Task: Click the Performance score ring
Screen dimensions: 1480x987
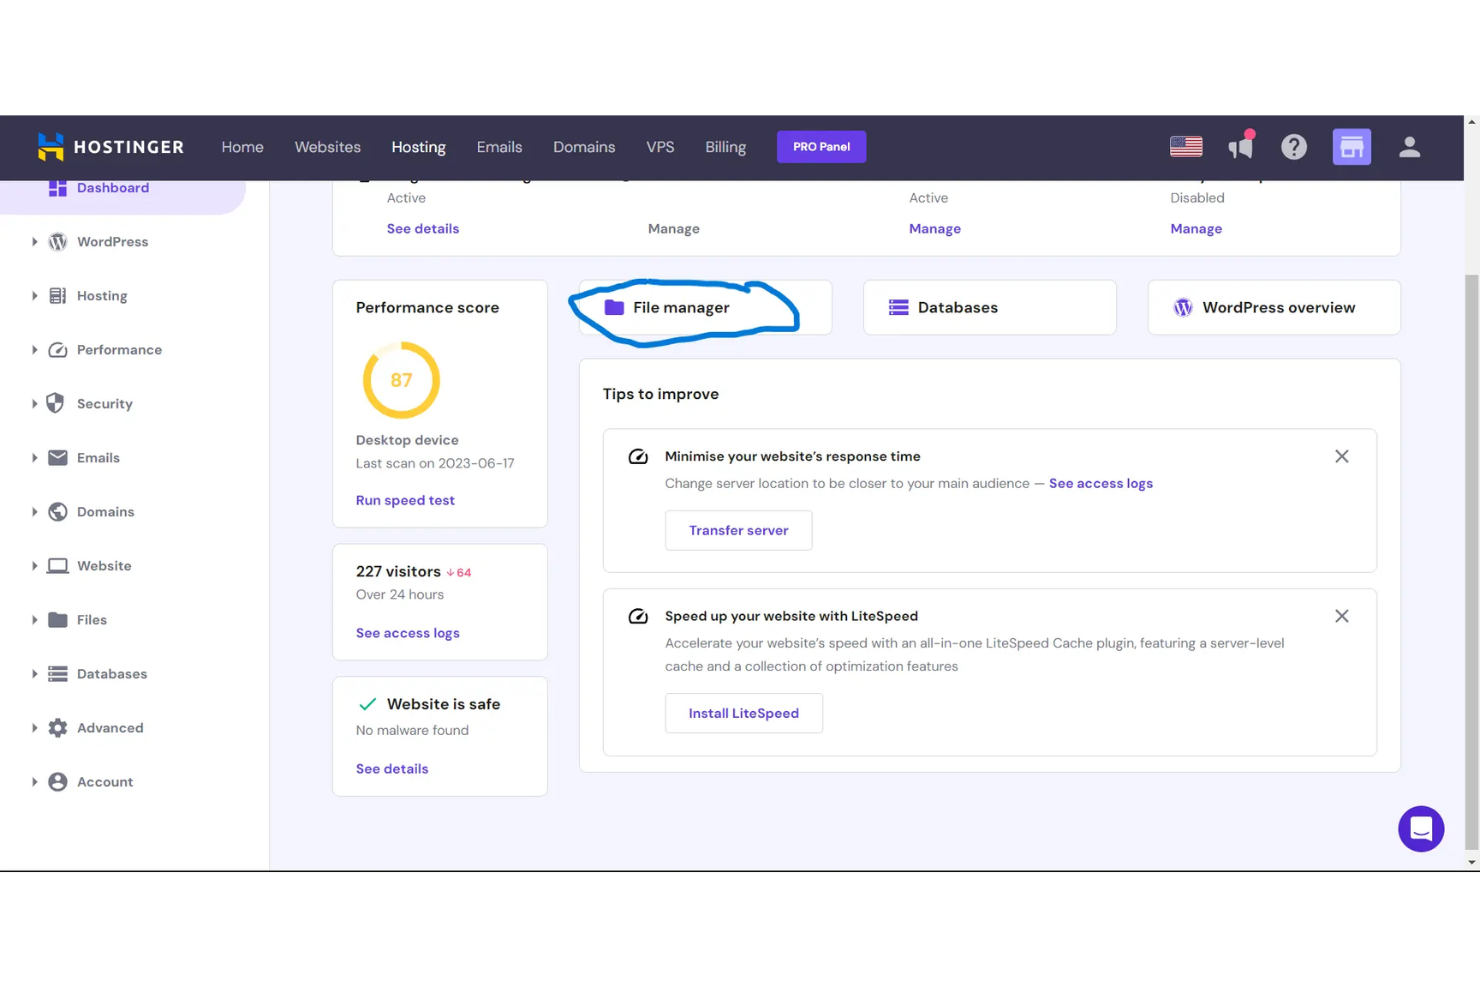Action: point(401,380)
